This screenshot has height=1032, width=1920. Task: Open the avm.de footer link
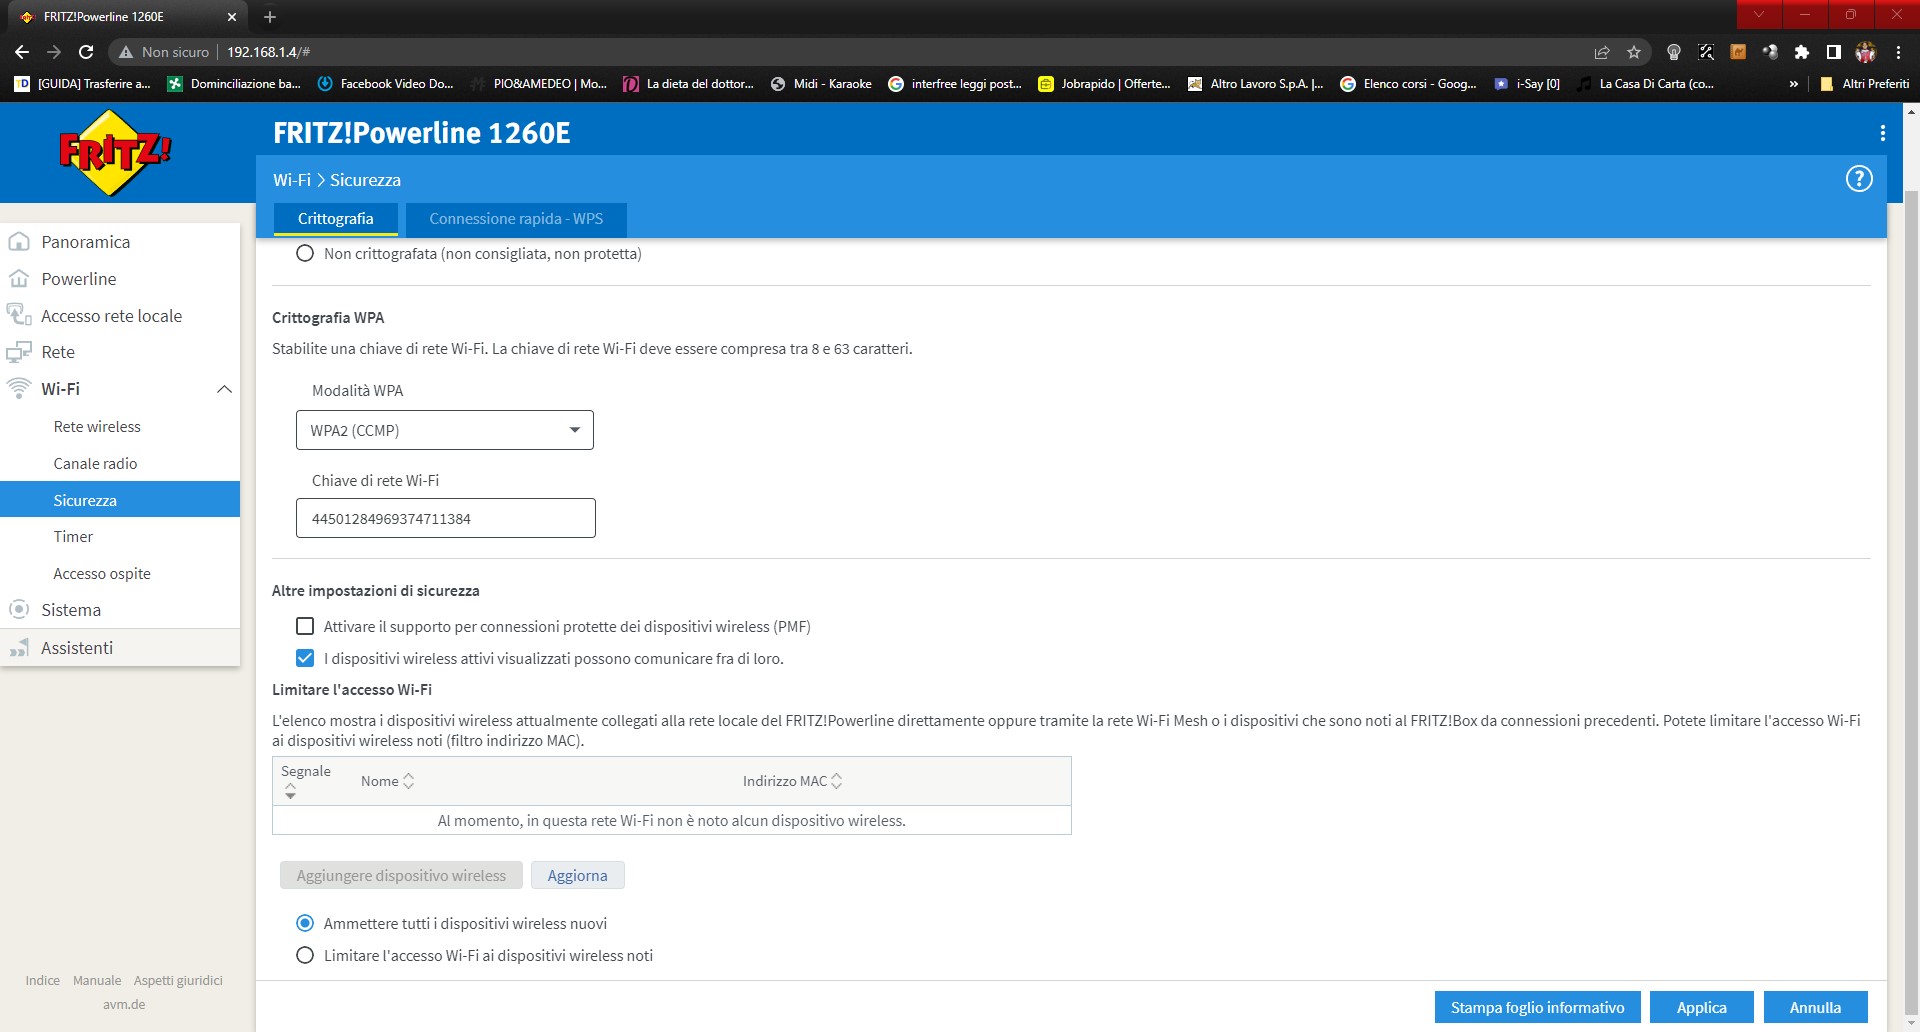pos(124,1004)
